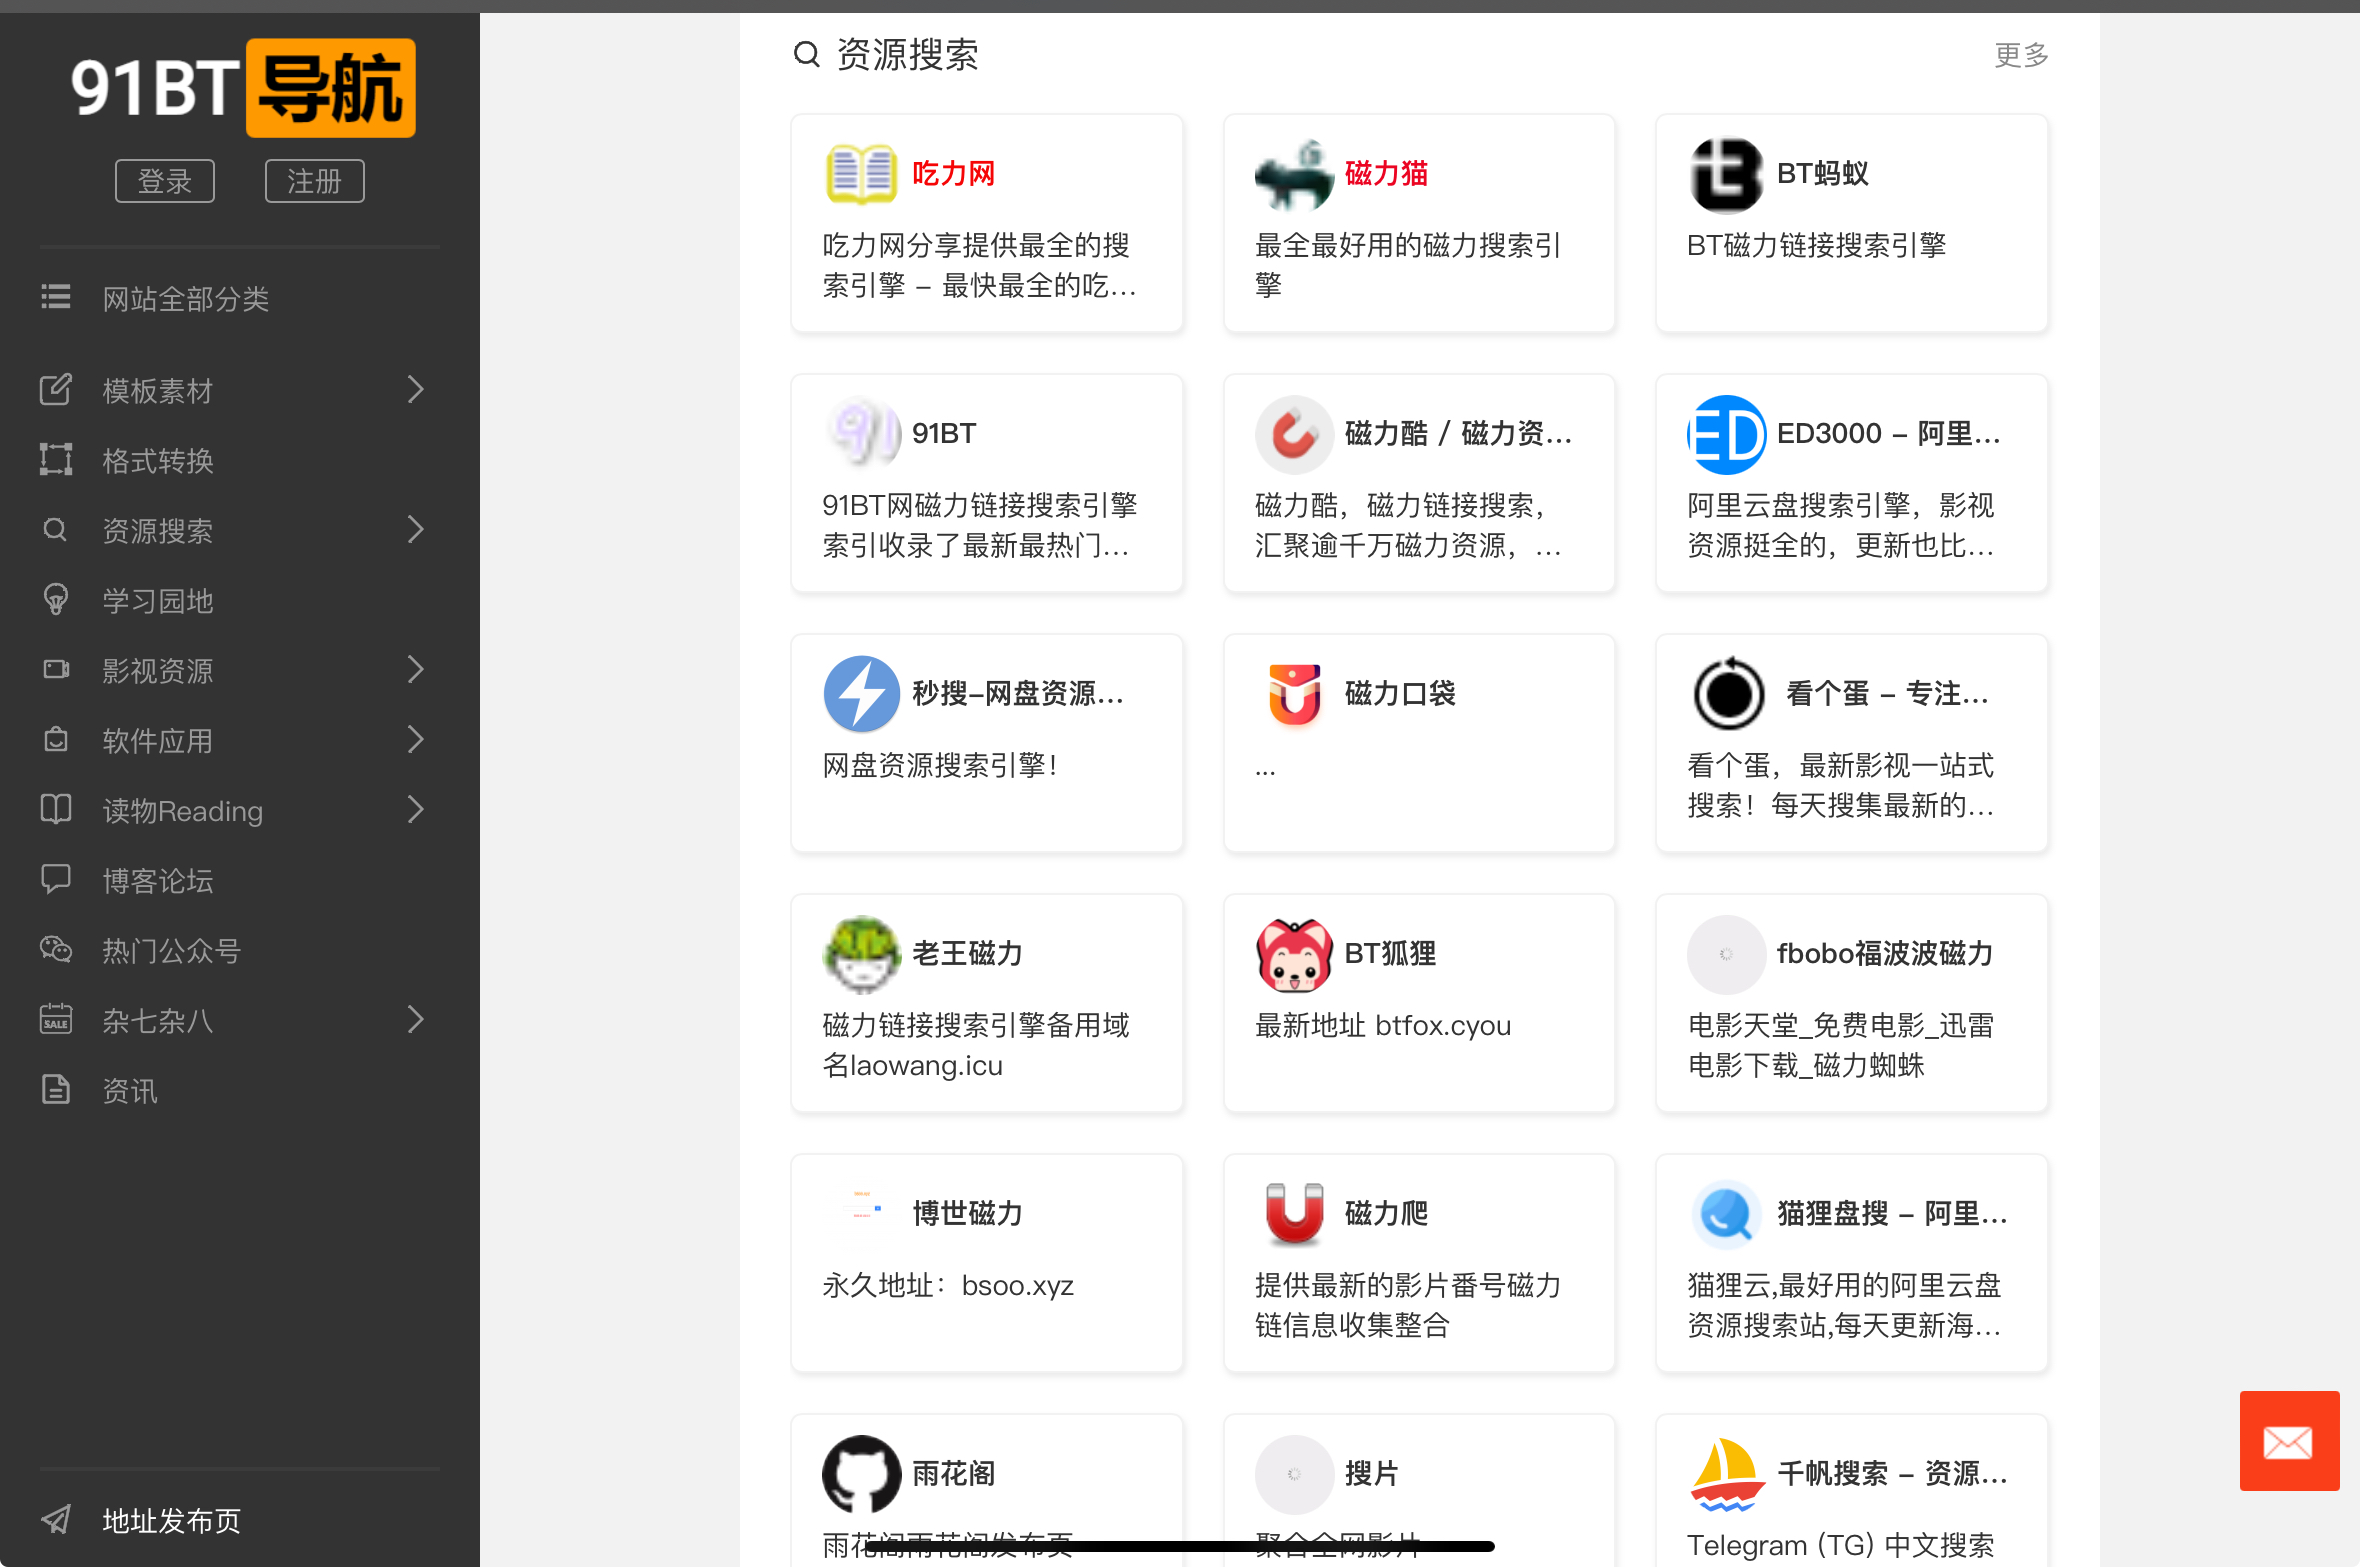Click the 热门公众号 WeChat icon
Image resolution: width=2360 pixels, height=1567 pixels.
pyautogui.click(x=56, y=949)
